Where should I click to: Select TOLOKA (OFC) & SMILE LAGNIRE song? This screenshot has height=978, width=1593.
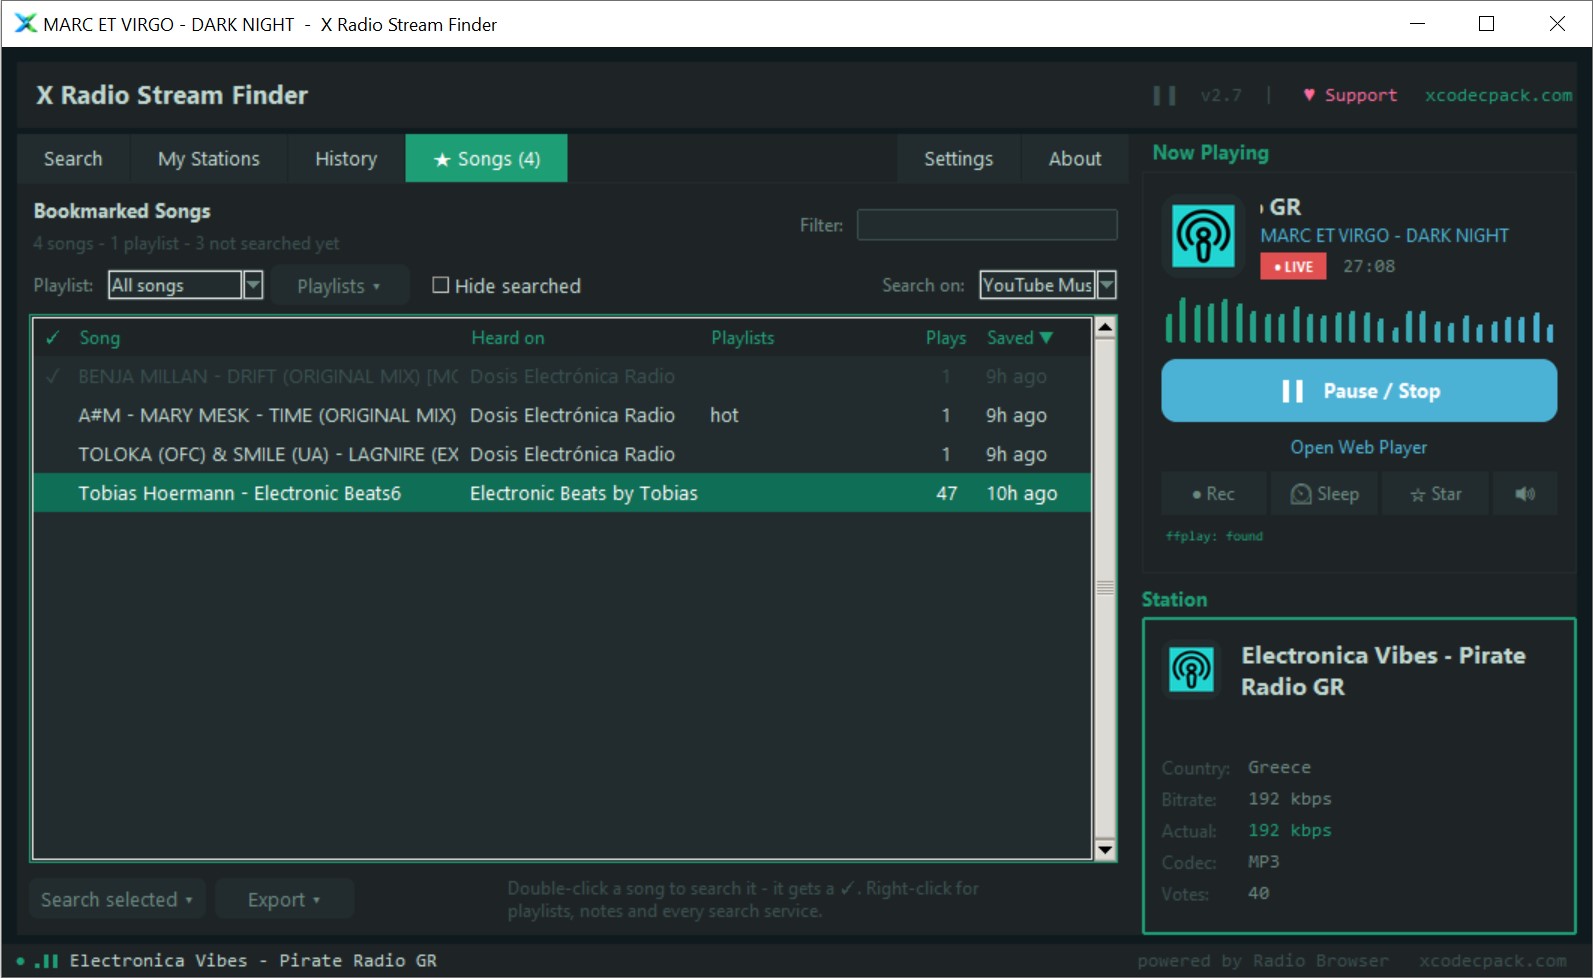click(562, 455)
